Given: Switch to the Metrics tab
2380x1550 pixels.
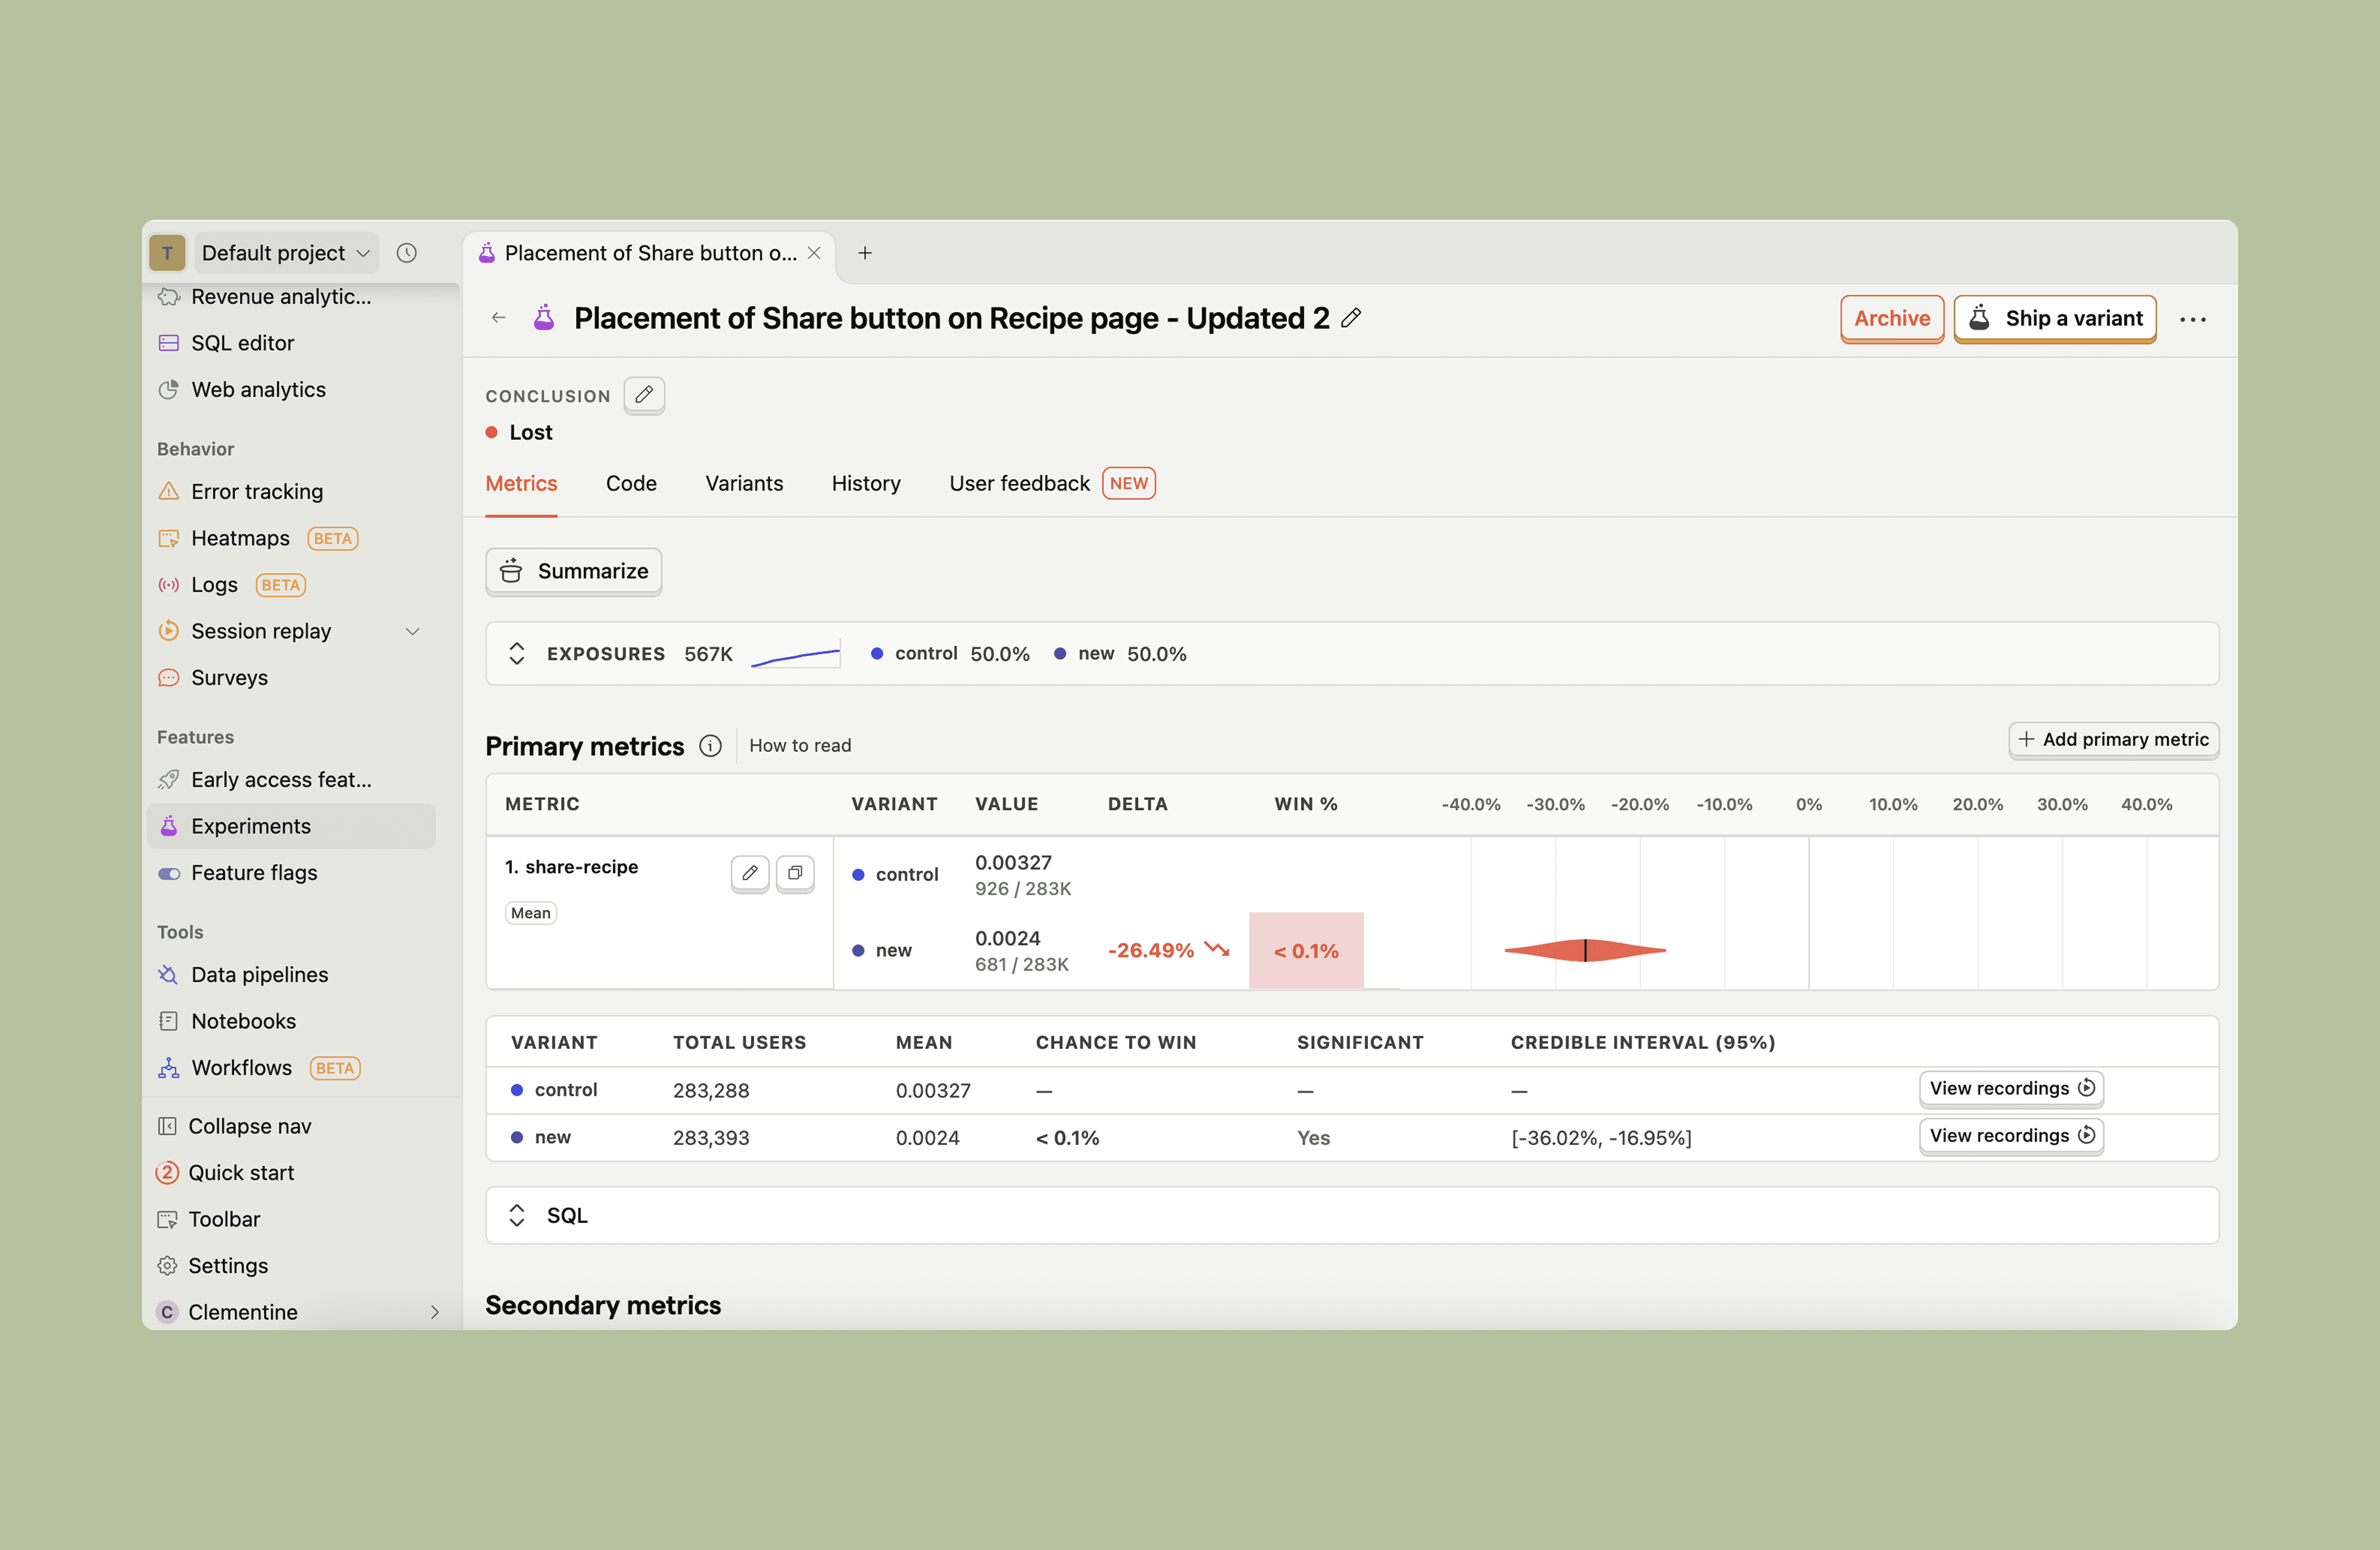Looking at the screenshot, I should (521, 484).
